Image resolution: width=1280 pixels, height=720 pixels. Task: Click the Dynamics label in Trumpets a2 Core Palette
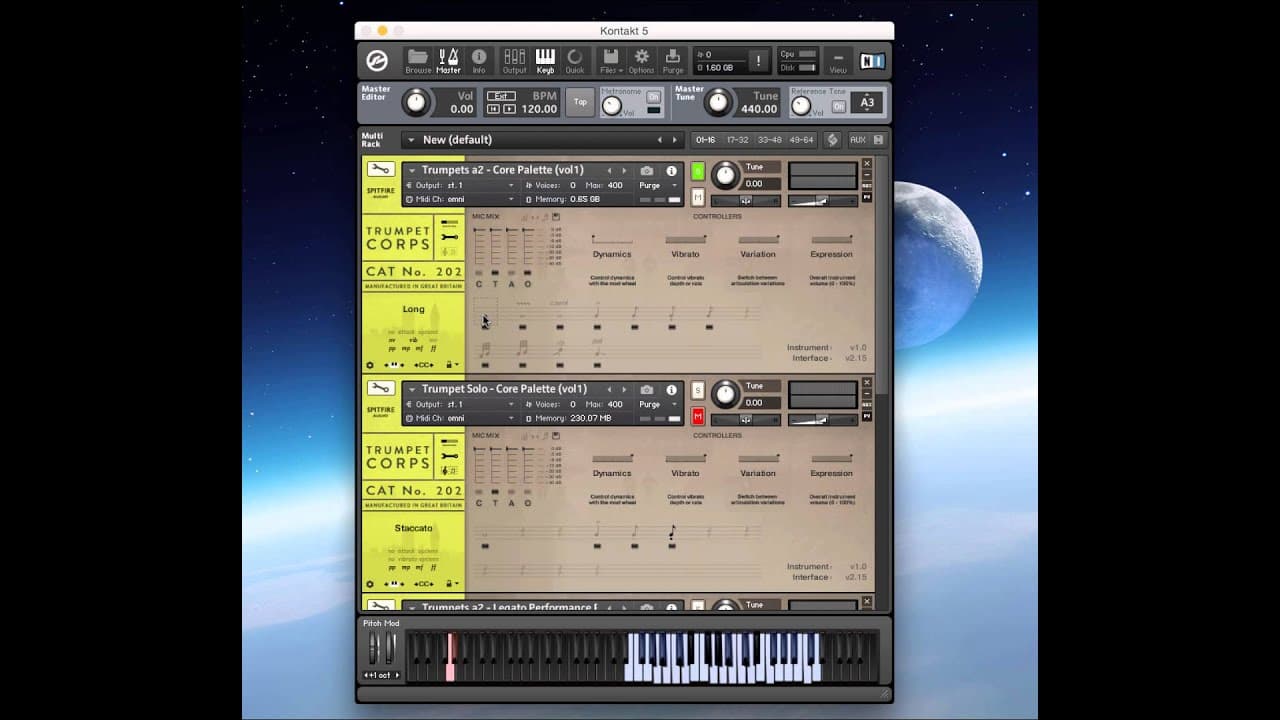click(x=612, y=254)
